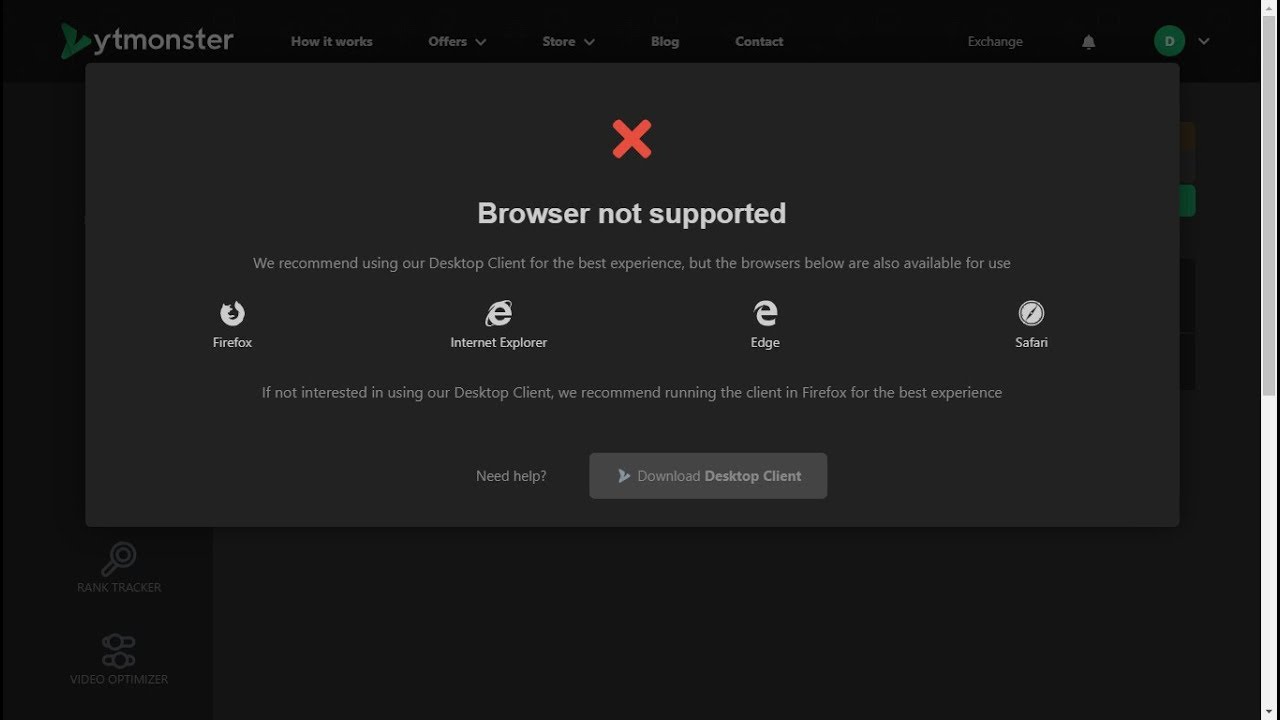The width and height of the screenshot is (1280, 720).
Task: Click the Internet Explorer label
Action: click(498, 342)
